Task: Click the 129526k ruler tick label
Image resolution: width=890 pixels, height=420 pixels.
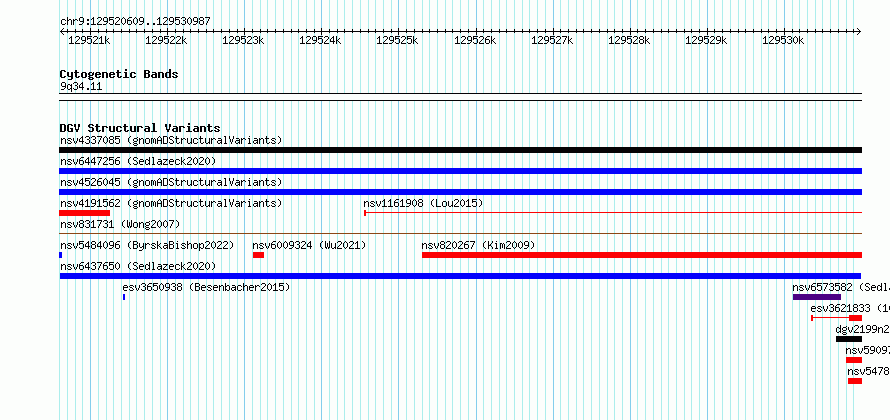Action: [475, 40]
